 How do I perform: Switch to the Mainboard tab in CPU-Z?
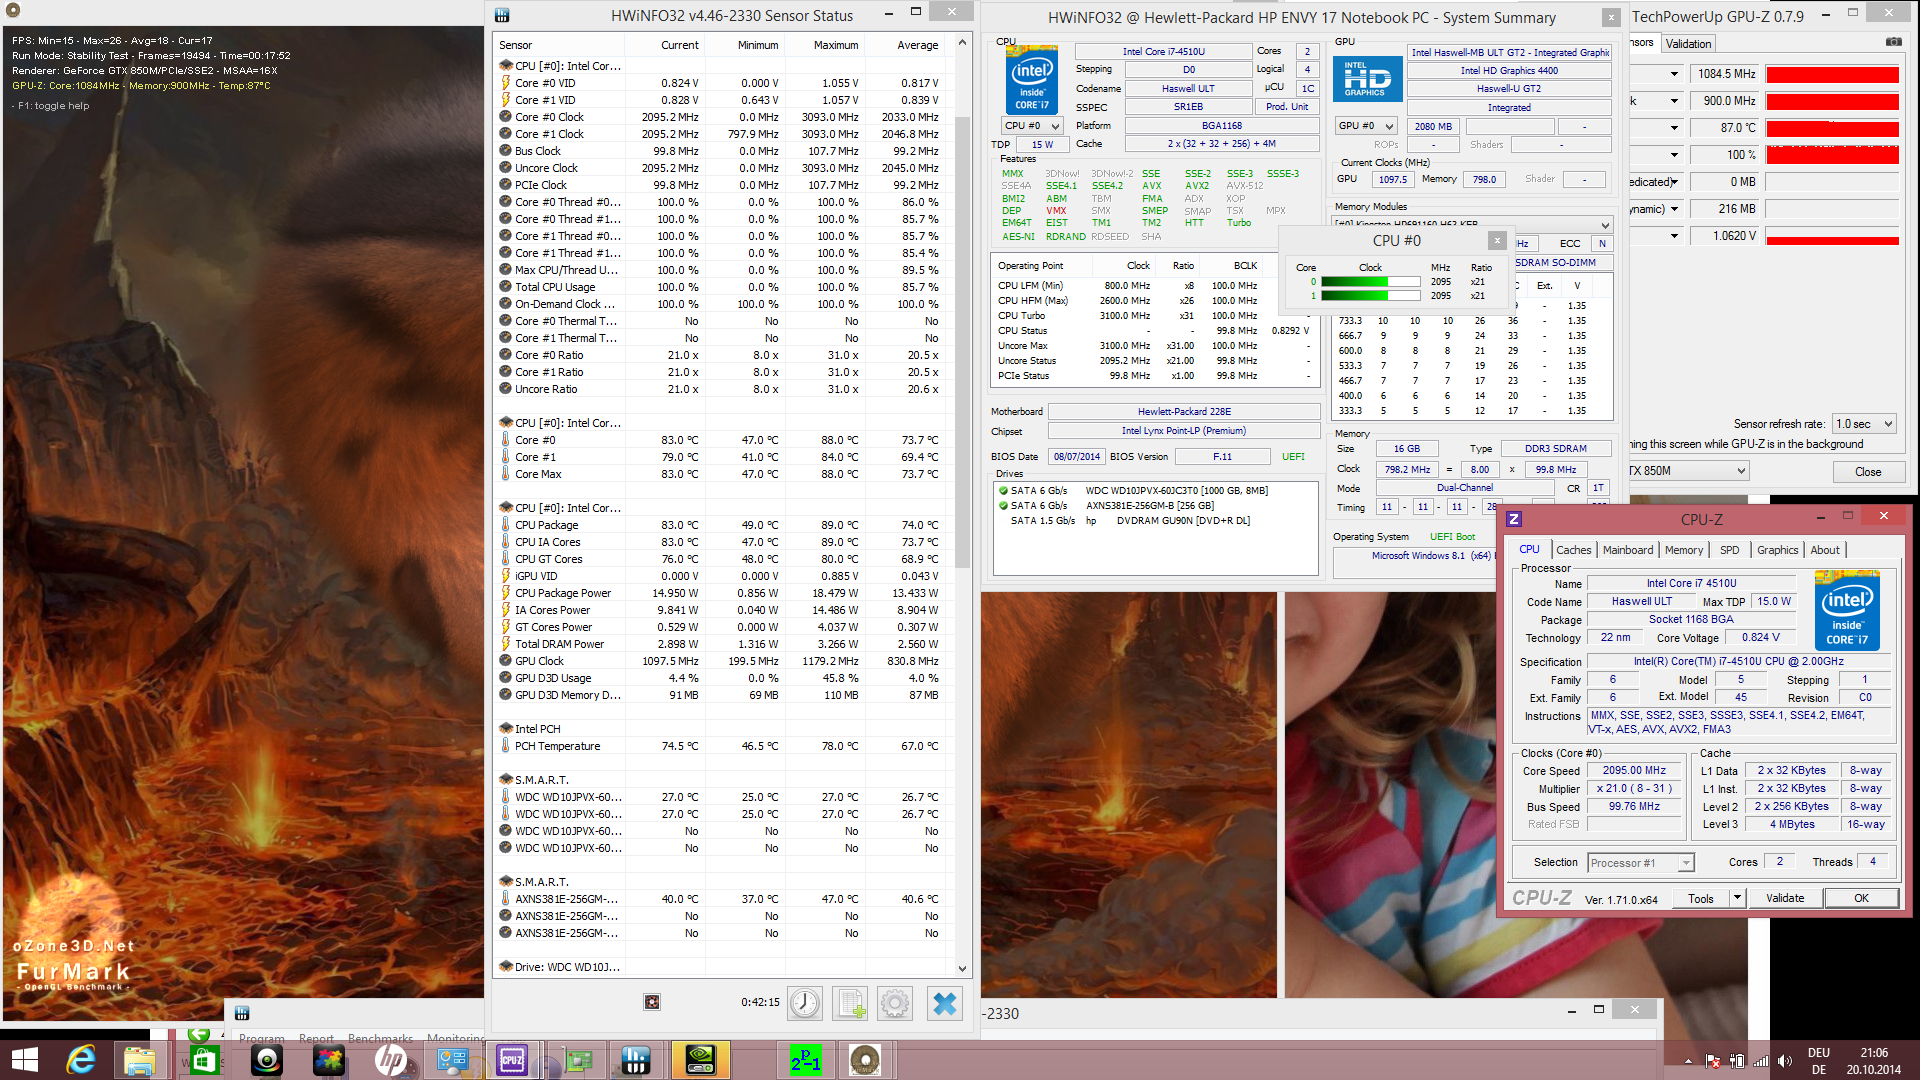click(1627, 550)
